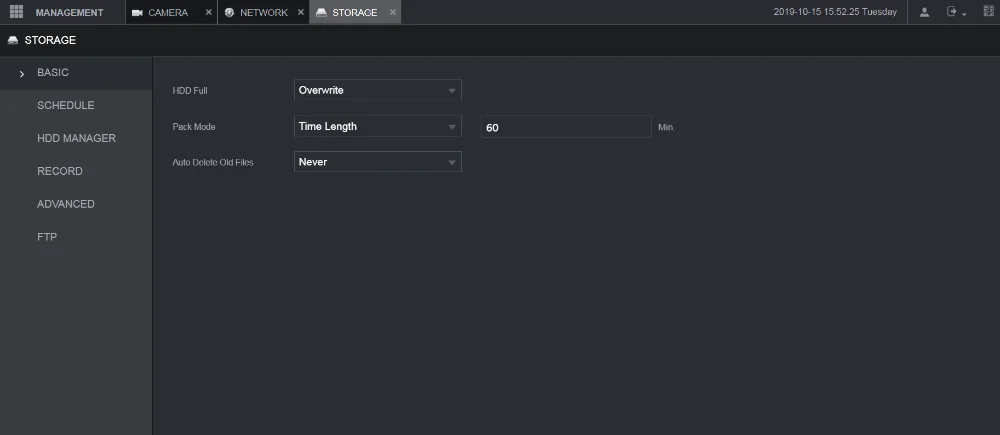Show the QR code icon
Screen dimensions: 1000x435
989,11
